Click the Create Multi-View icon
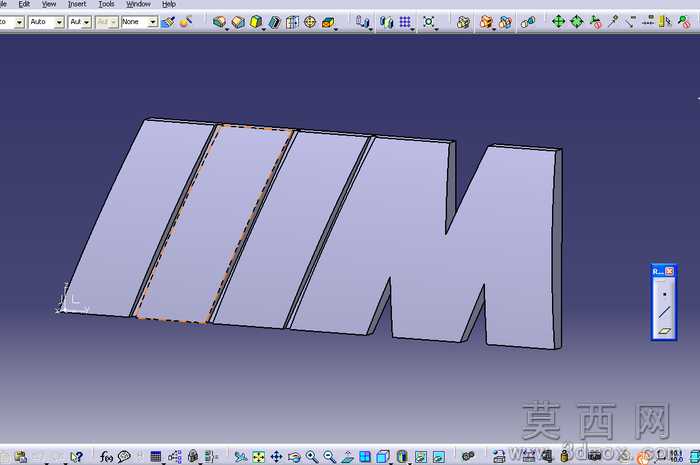Image resolution: width=700 pixels, height=465 pixels. (365, 457)
